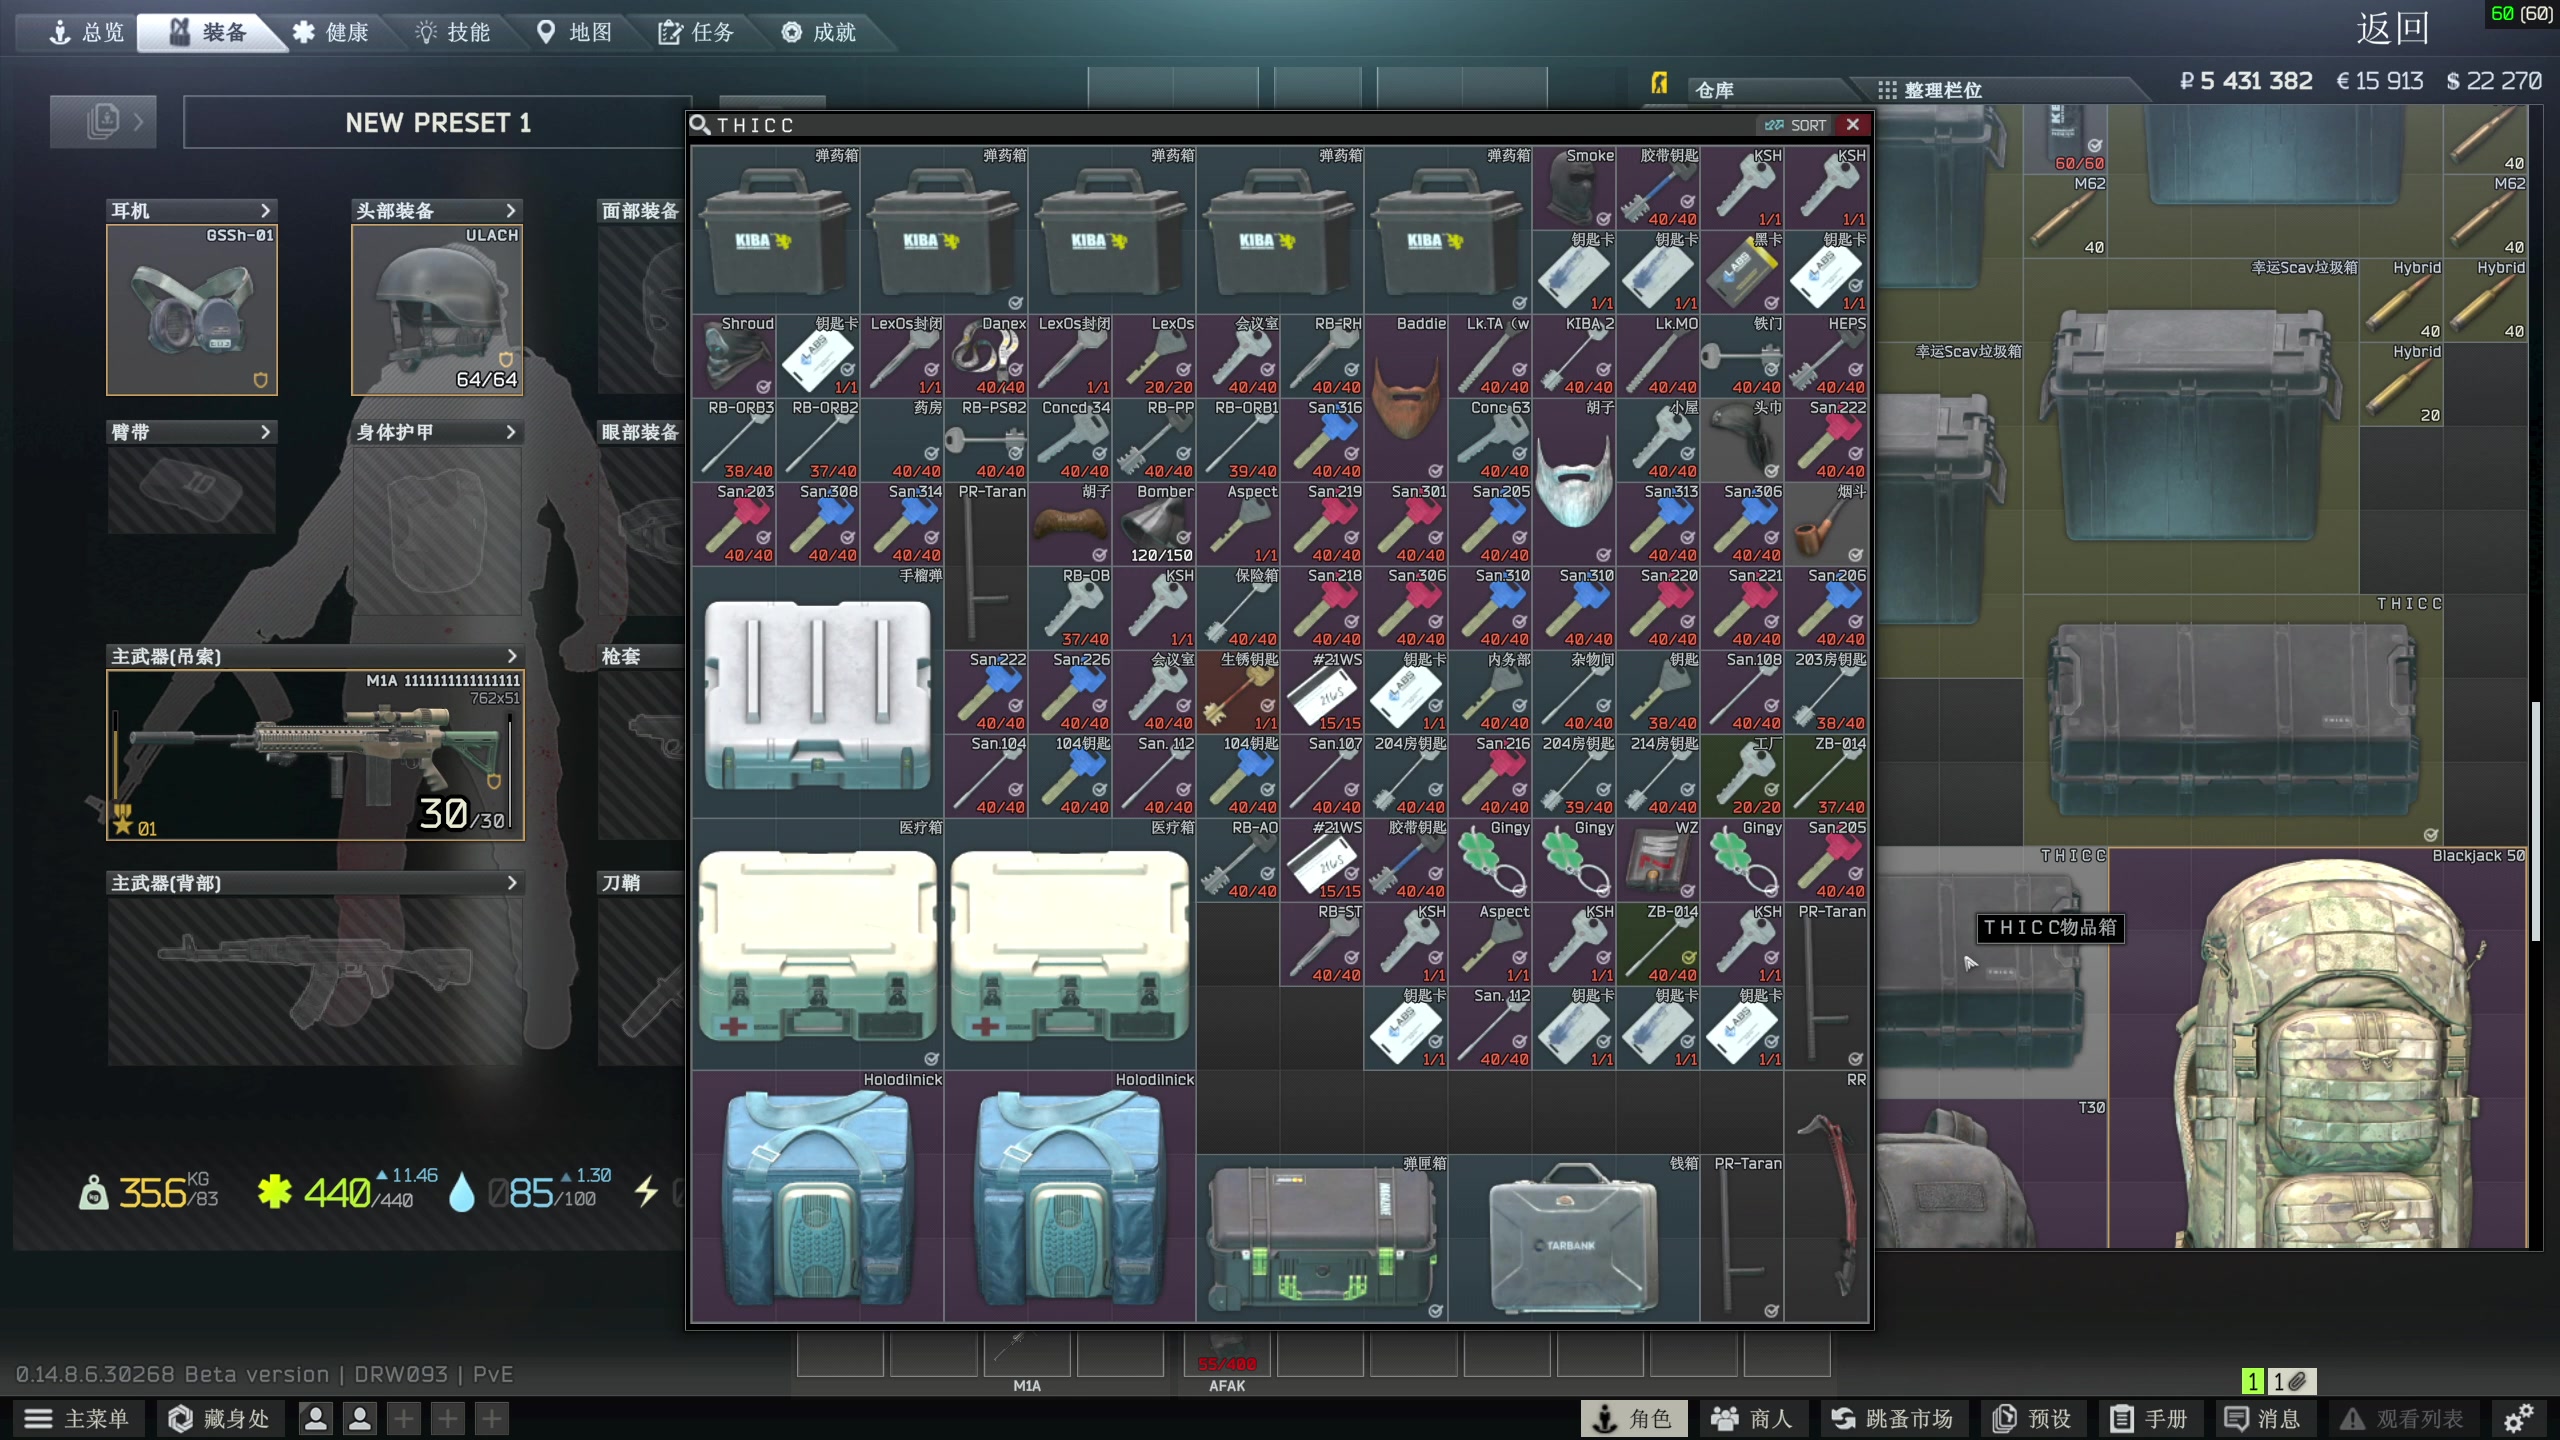
Task: Select the brown 胡子 mustache item
Action: (1070, 524)
